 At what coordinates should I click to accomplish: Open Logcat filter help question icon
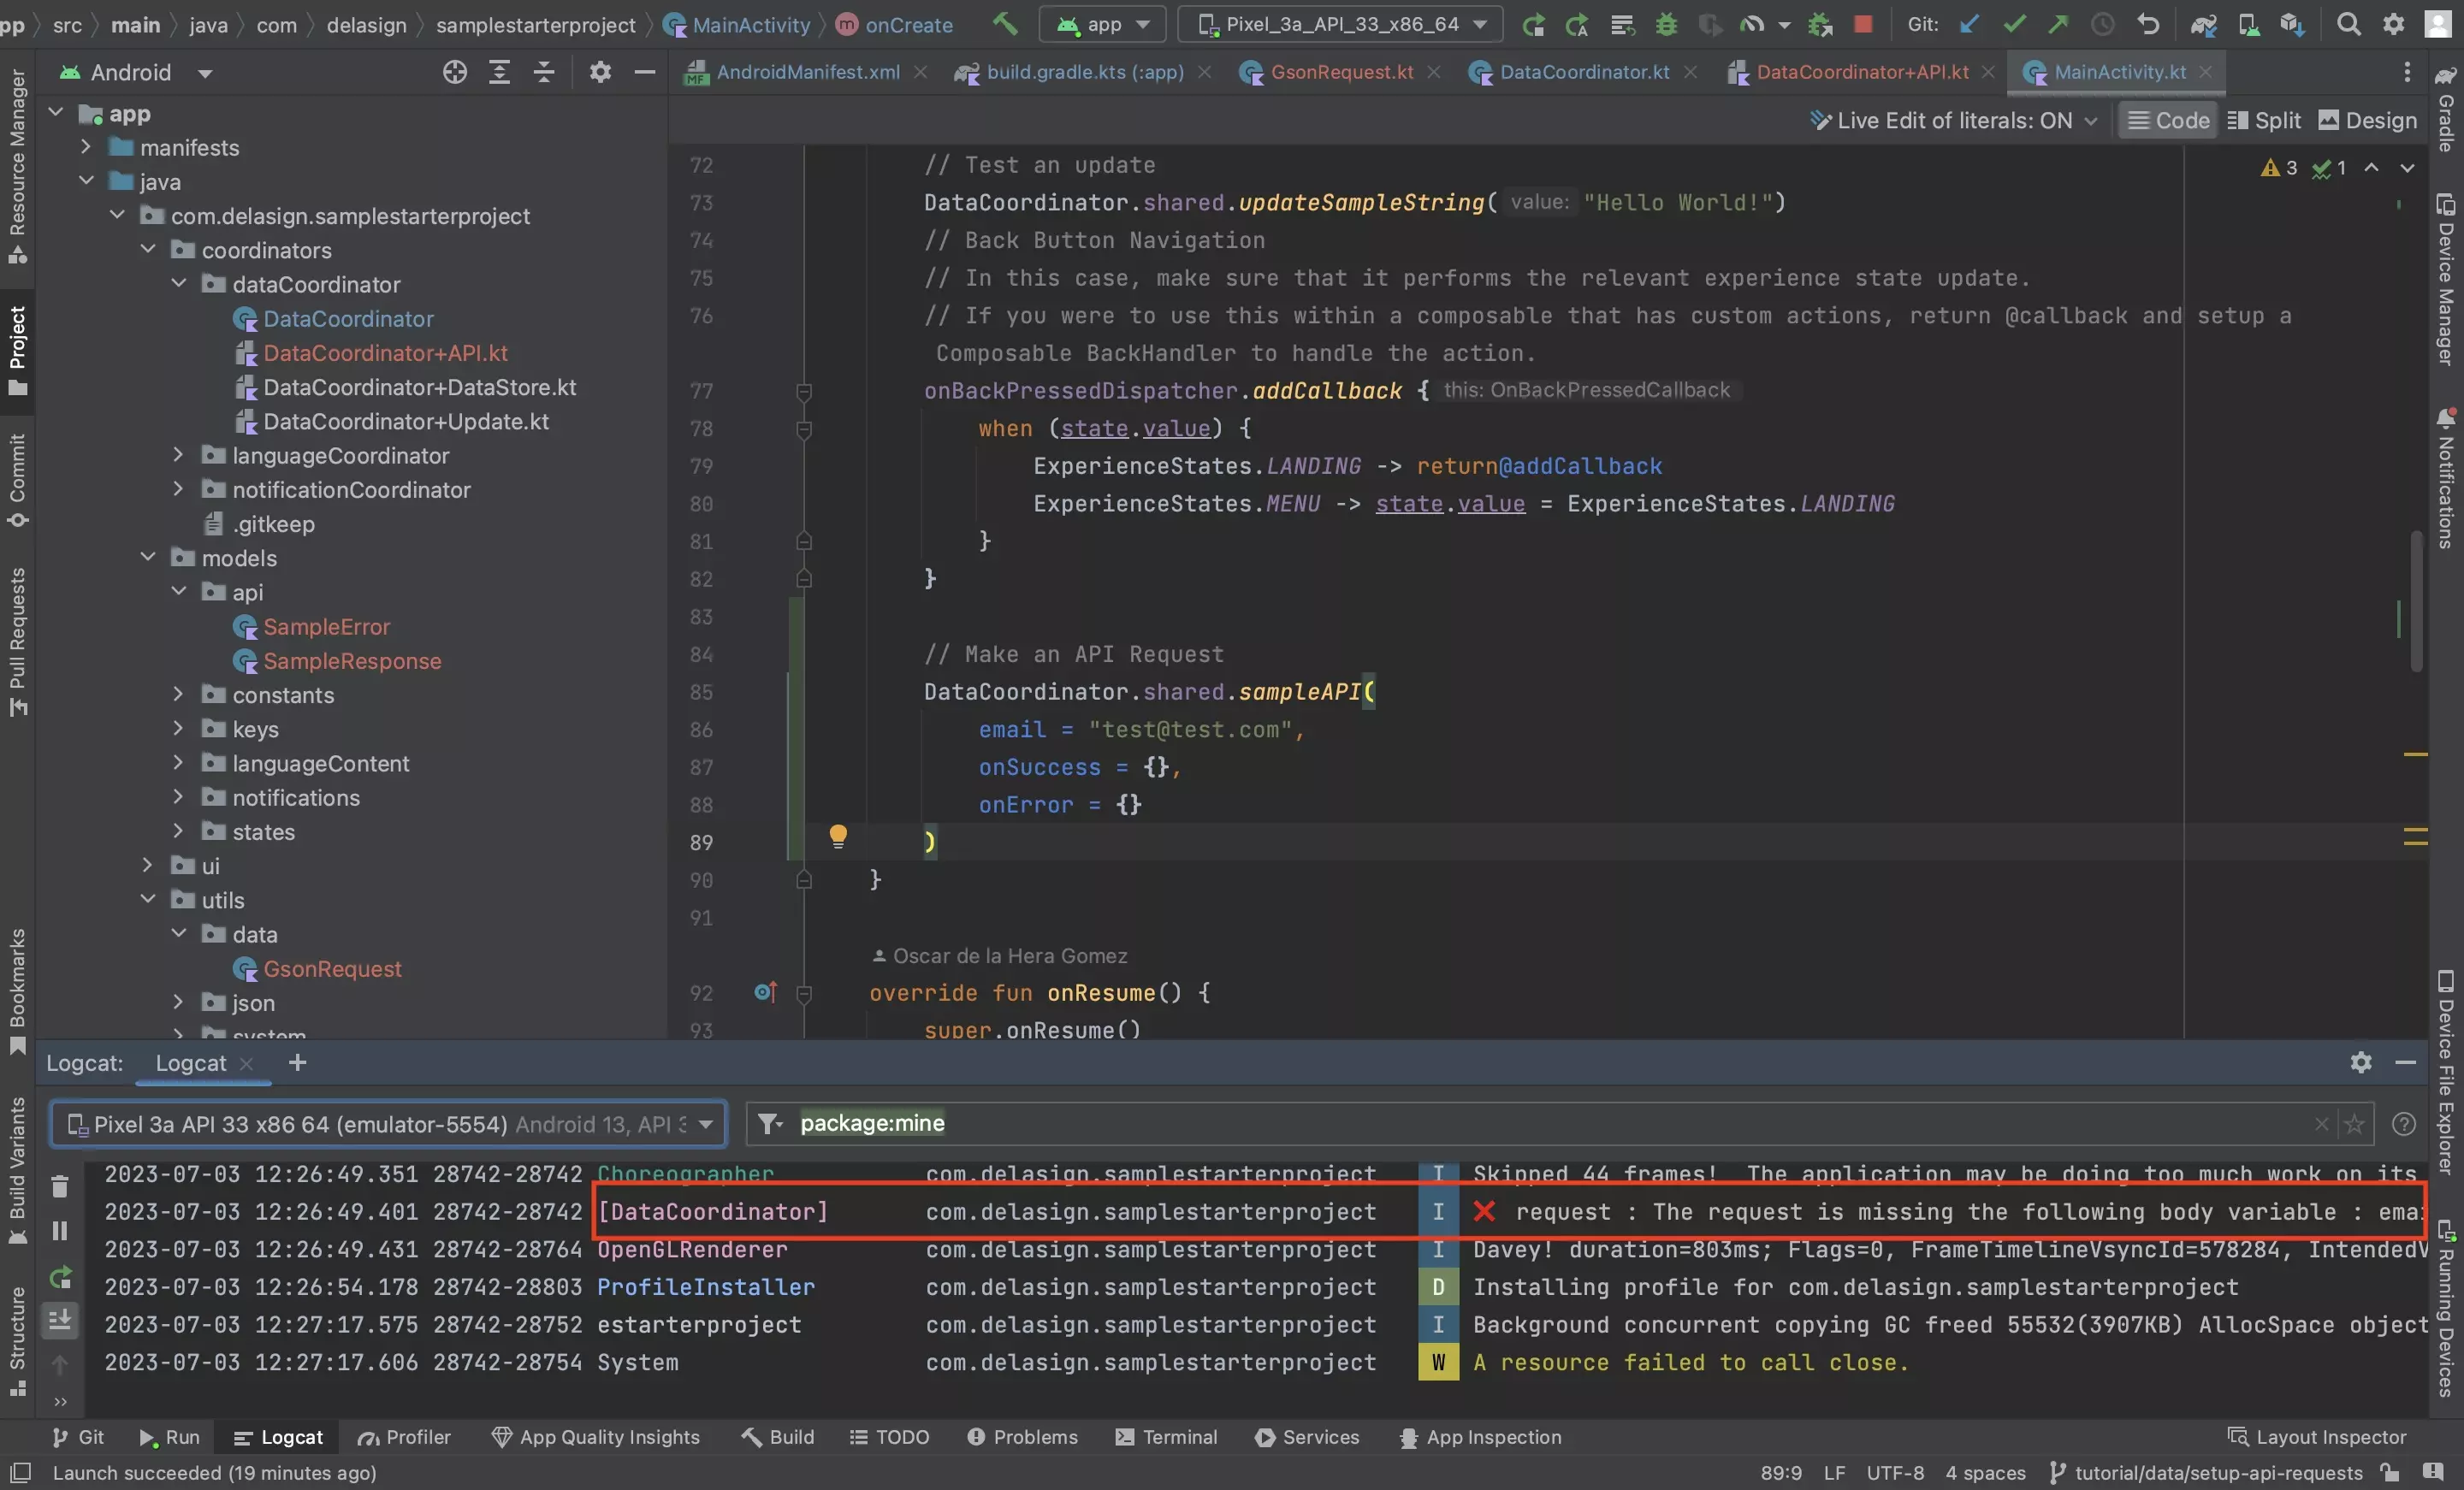(x=2404, y=1124)
